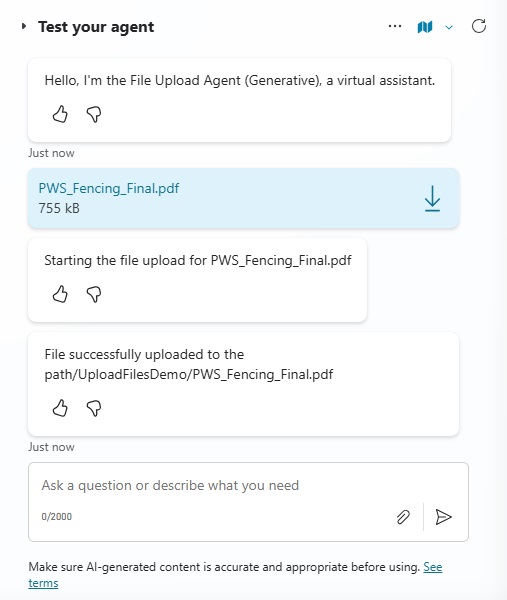Like the Starting the file upload message

point(60,294)
